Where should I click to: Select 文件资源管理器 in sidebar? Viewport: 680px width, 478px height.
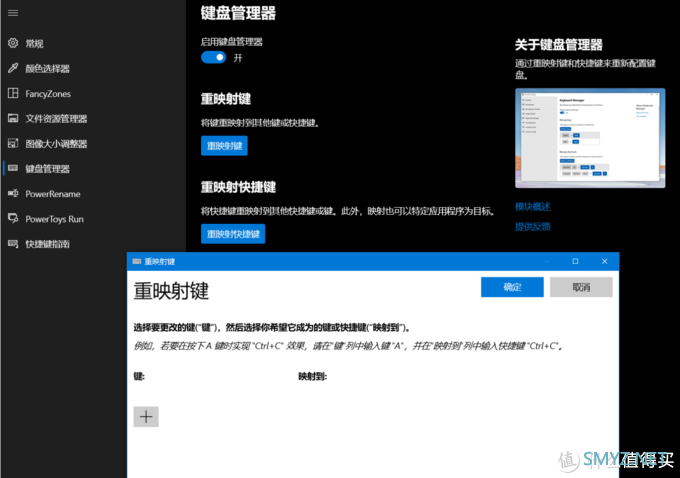coord(56,118)
